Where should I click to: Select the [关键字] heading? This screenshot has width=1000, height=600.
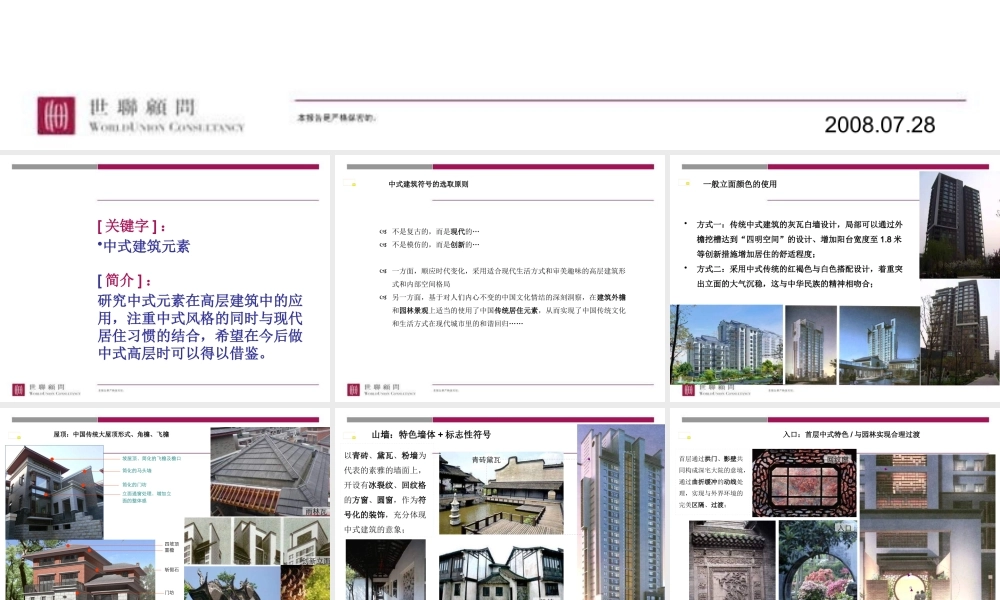(132, 226)
